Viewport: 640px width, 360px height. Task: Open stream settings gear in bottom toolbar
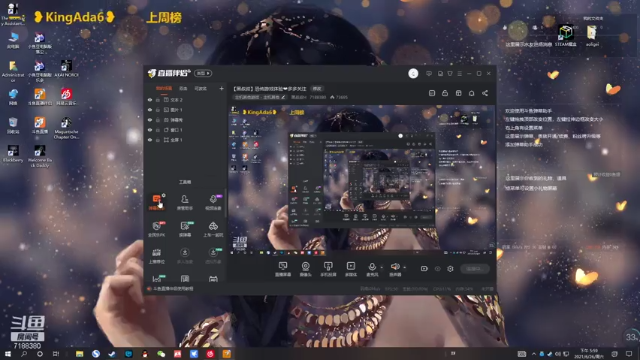click(x=450, y=269)
